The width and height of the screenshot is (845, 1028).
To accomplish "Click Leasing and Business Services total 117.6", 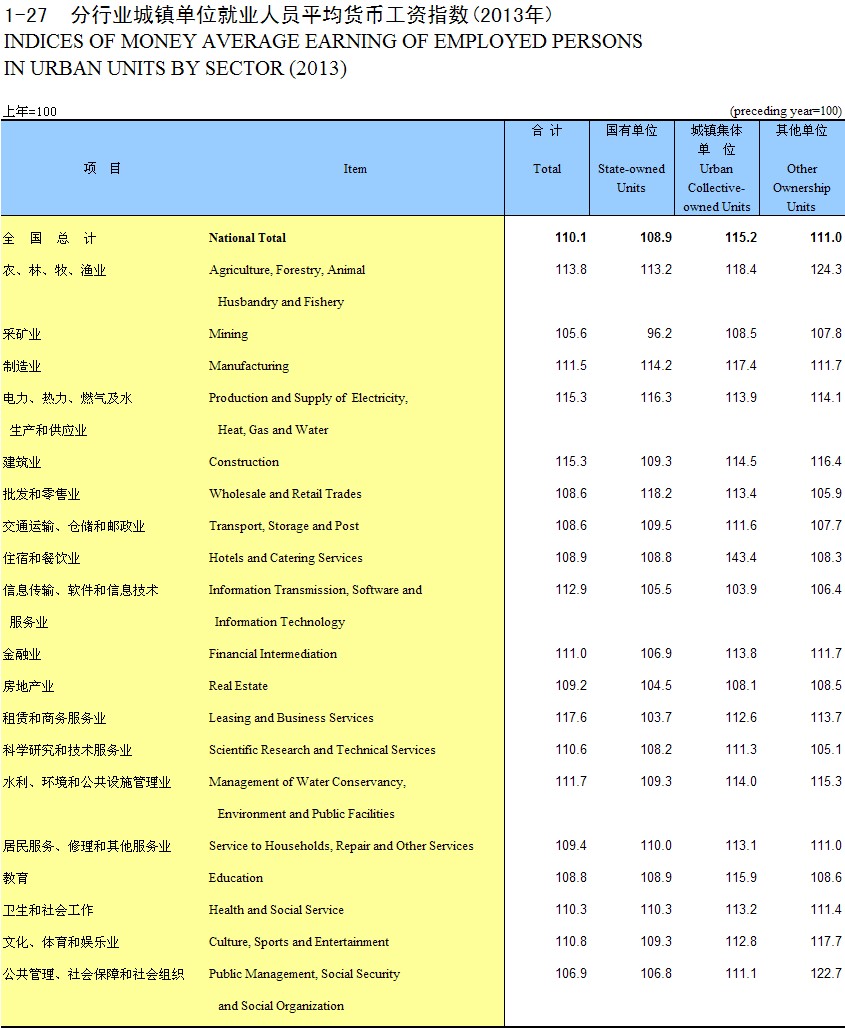I will pyautogui.click(x=571, y=717).
